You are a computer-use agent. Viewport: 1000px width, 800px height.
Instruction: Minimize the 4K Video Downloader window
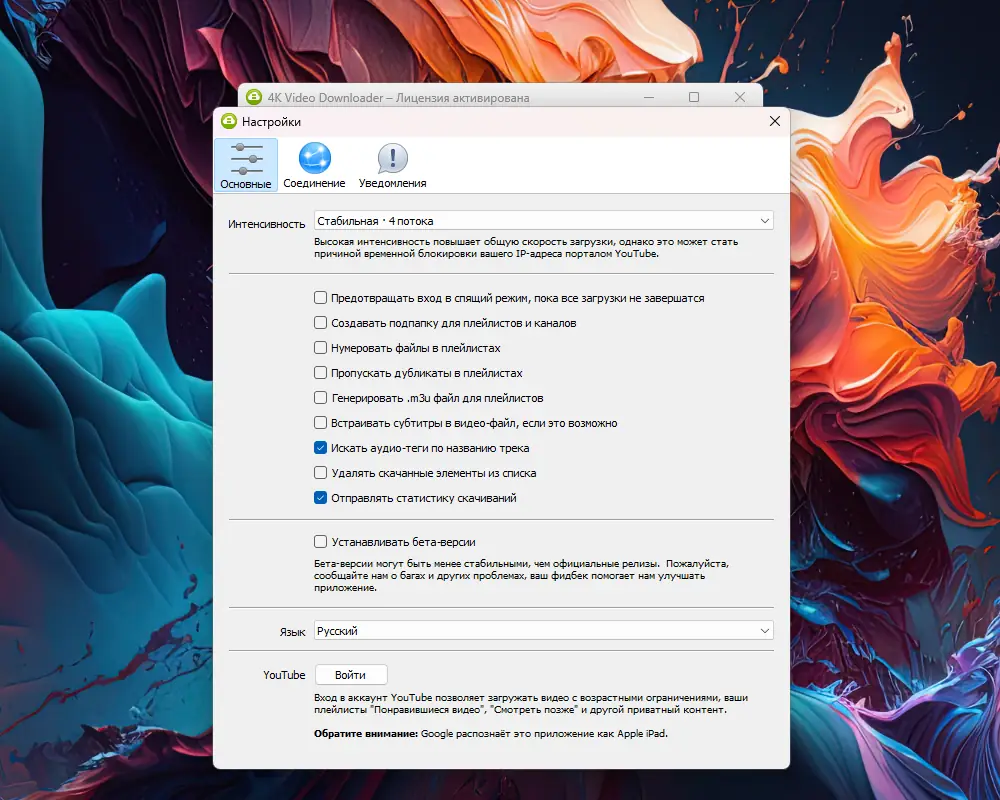[649, 97]
